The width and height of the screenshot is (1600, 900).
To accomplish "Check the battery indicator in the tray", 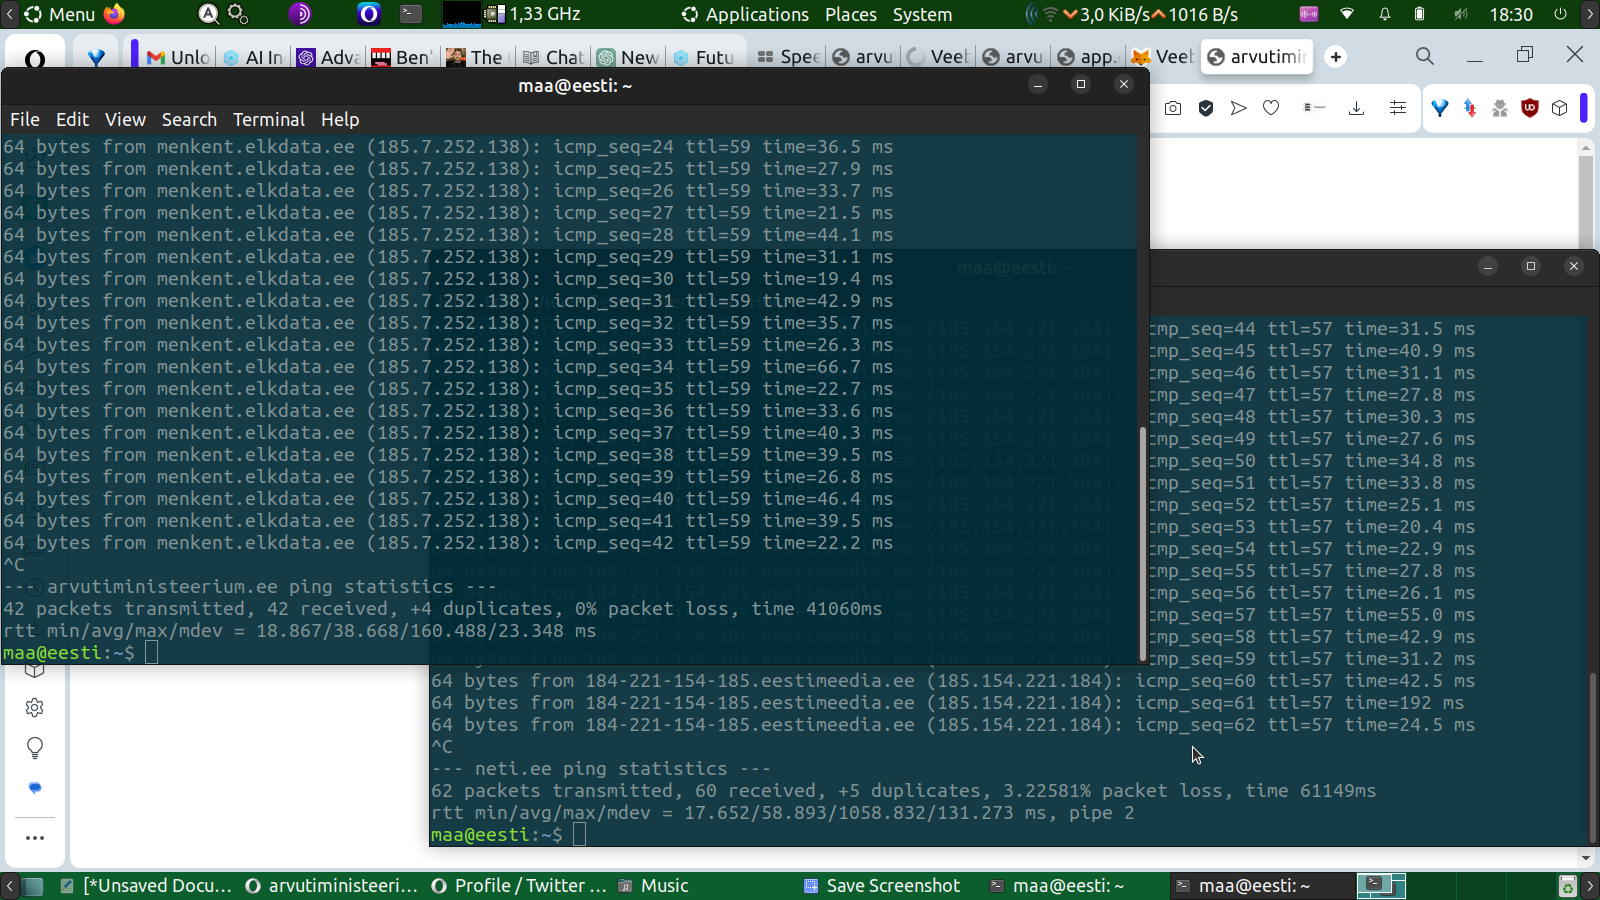I will coord(1419,14).
